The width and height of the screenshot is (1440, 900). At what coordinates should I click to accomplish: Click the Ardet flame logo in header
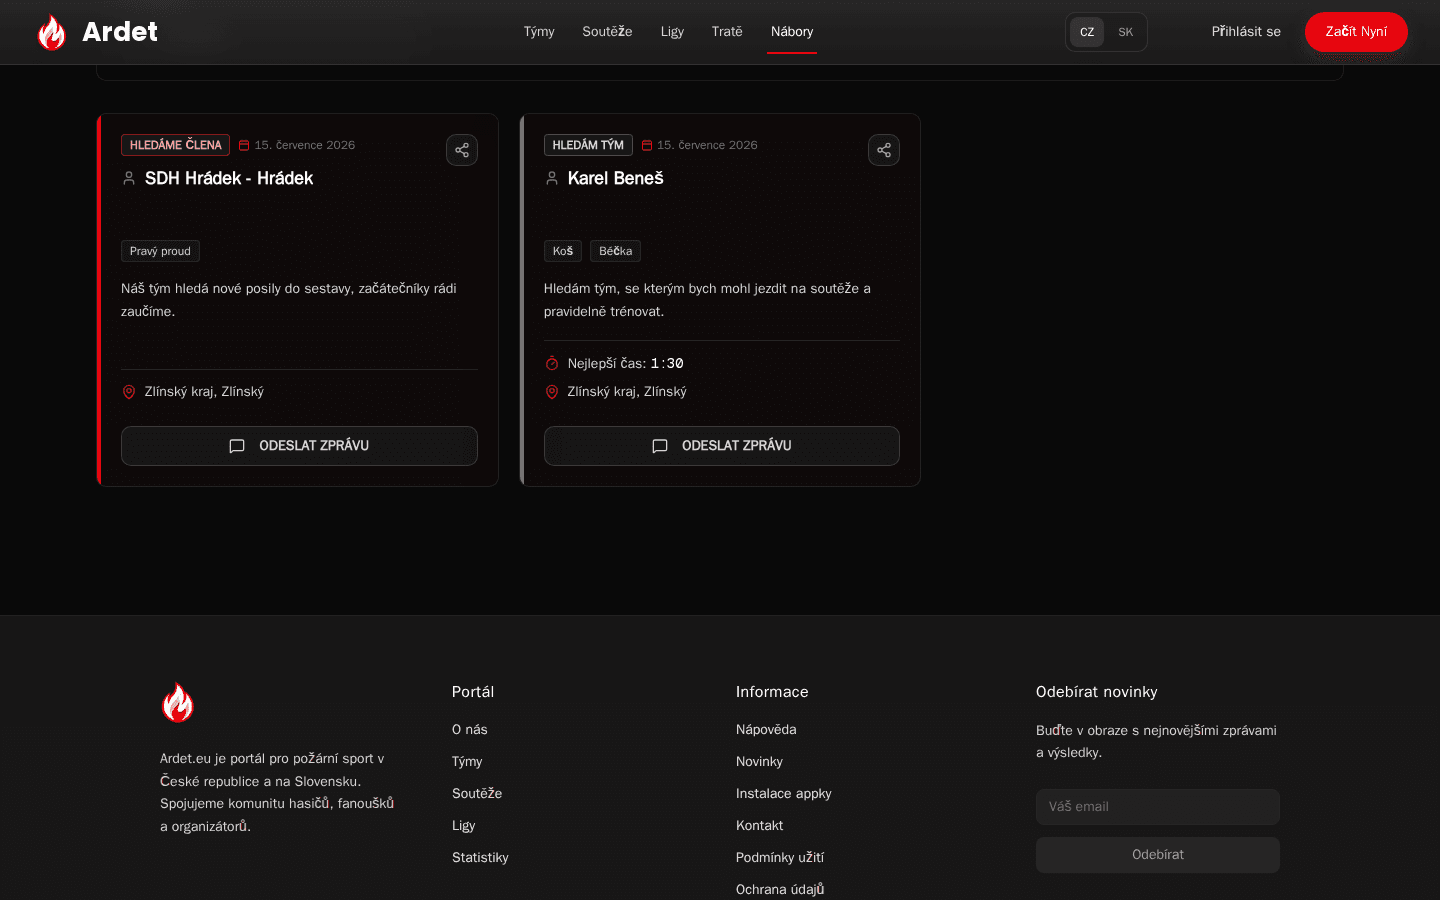pos(52,32)
